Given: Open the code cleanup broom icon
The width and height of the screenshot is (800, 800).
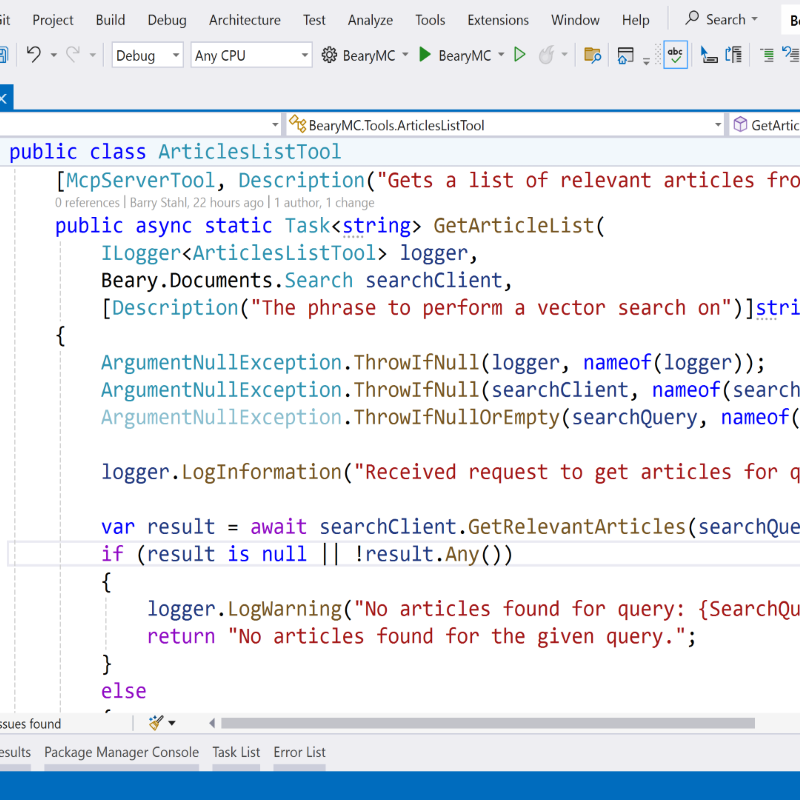Looking at the screenshot, I should [156, 723].
